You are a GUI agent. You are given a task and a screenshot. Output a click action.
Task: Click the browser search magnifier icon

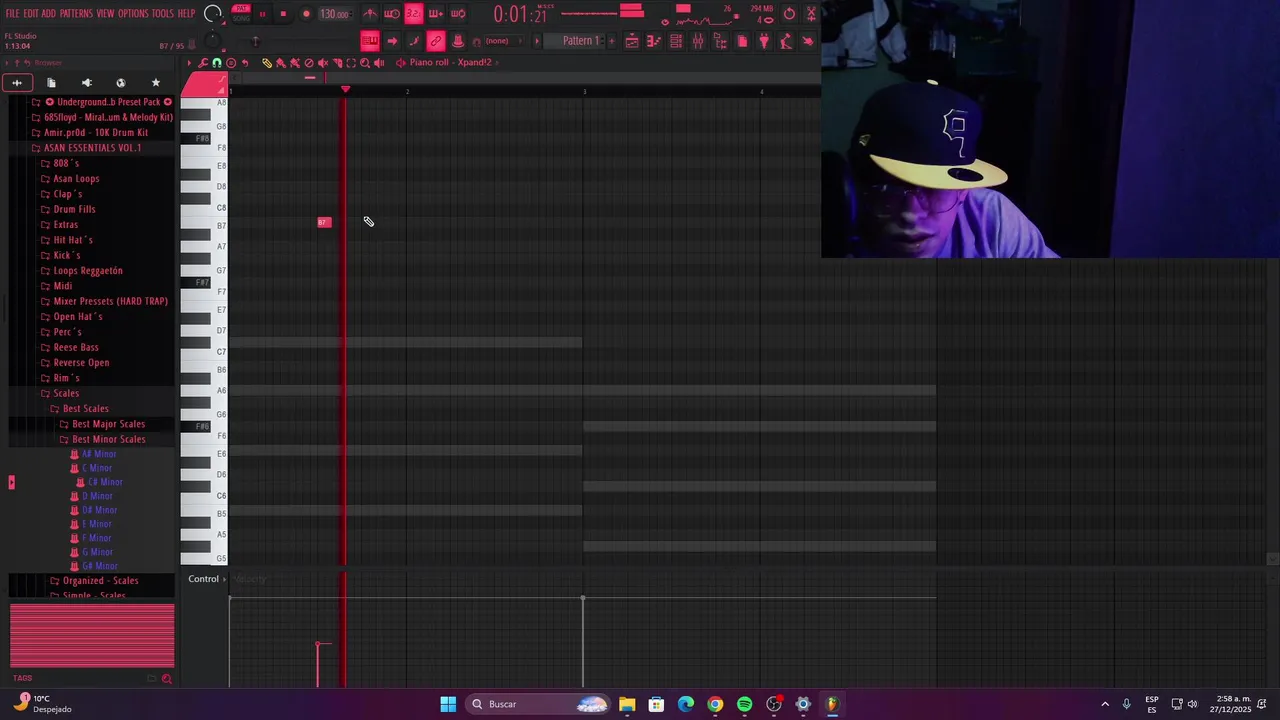(x=166, y=679)
